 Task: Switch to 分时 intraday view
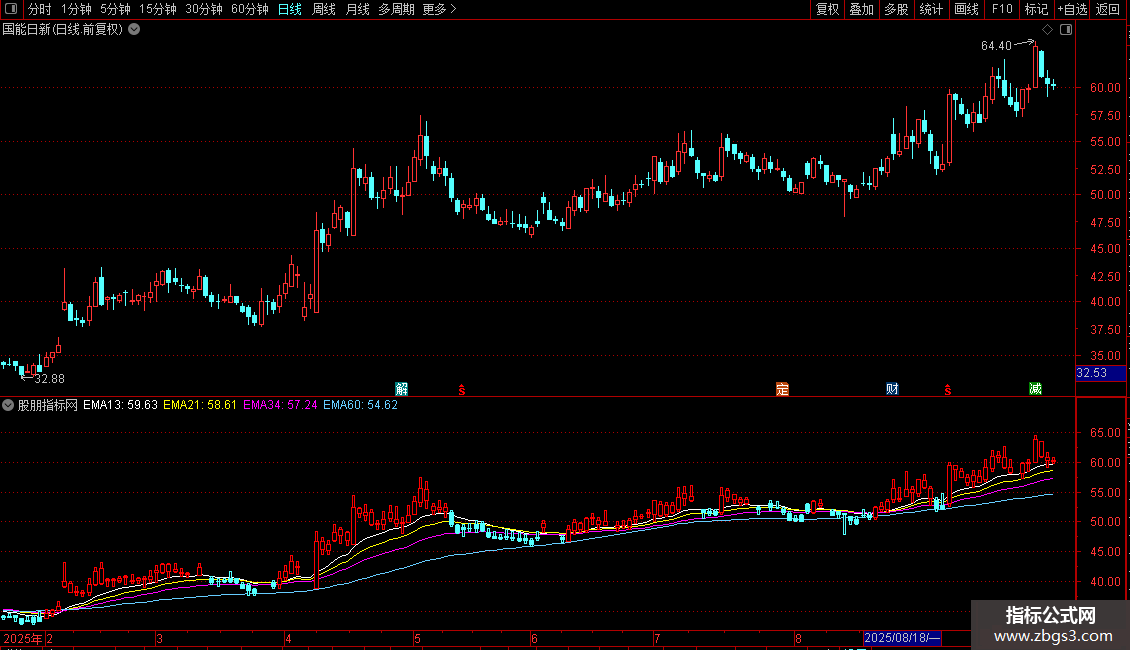(40, 9)
